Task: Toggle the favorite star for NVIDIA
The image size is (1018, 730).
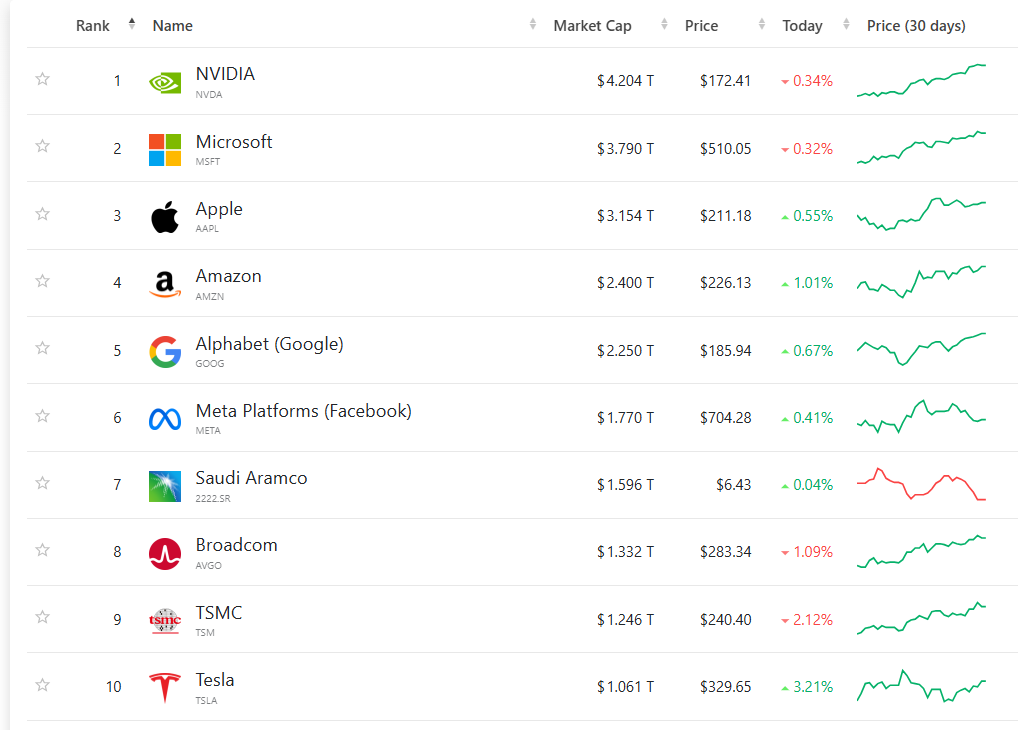Action: [x=42, y=80]
